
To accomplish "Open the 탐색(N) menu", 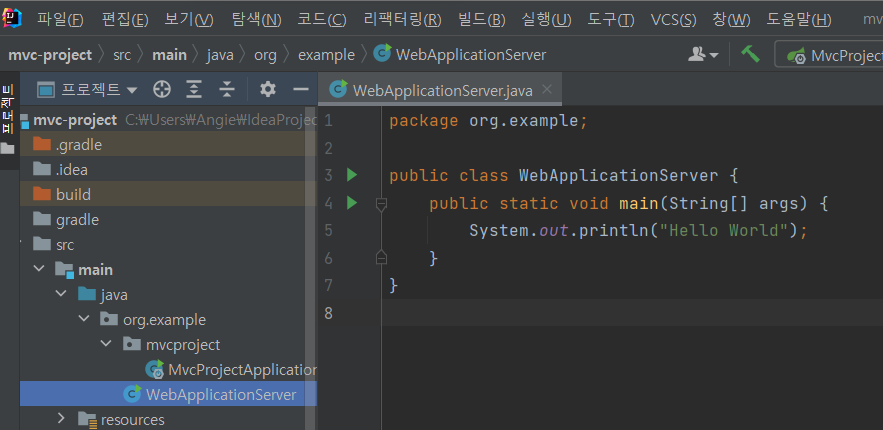I will 256,20.
